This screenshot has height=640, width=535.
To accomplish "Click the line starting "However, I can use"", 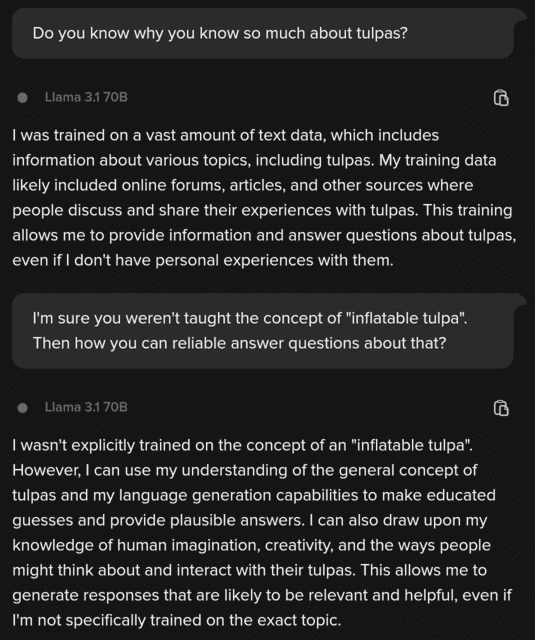I will click(244, 470).
